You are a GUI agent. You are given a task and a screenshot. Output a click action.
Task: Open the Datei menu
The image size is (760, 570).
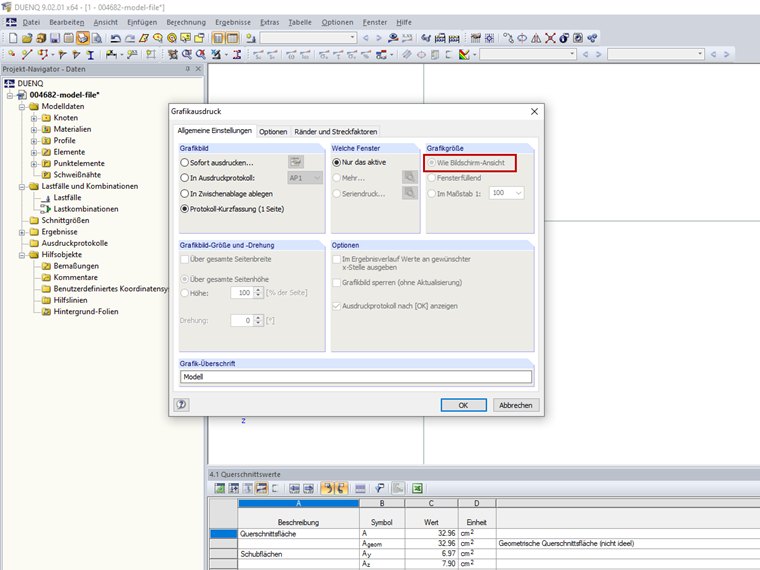[x=31, y=22]
